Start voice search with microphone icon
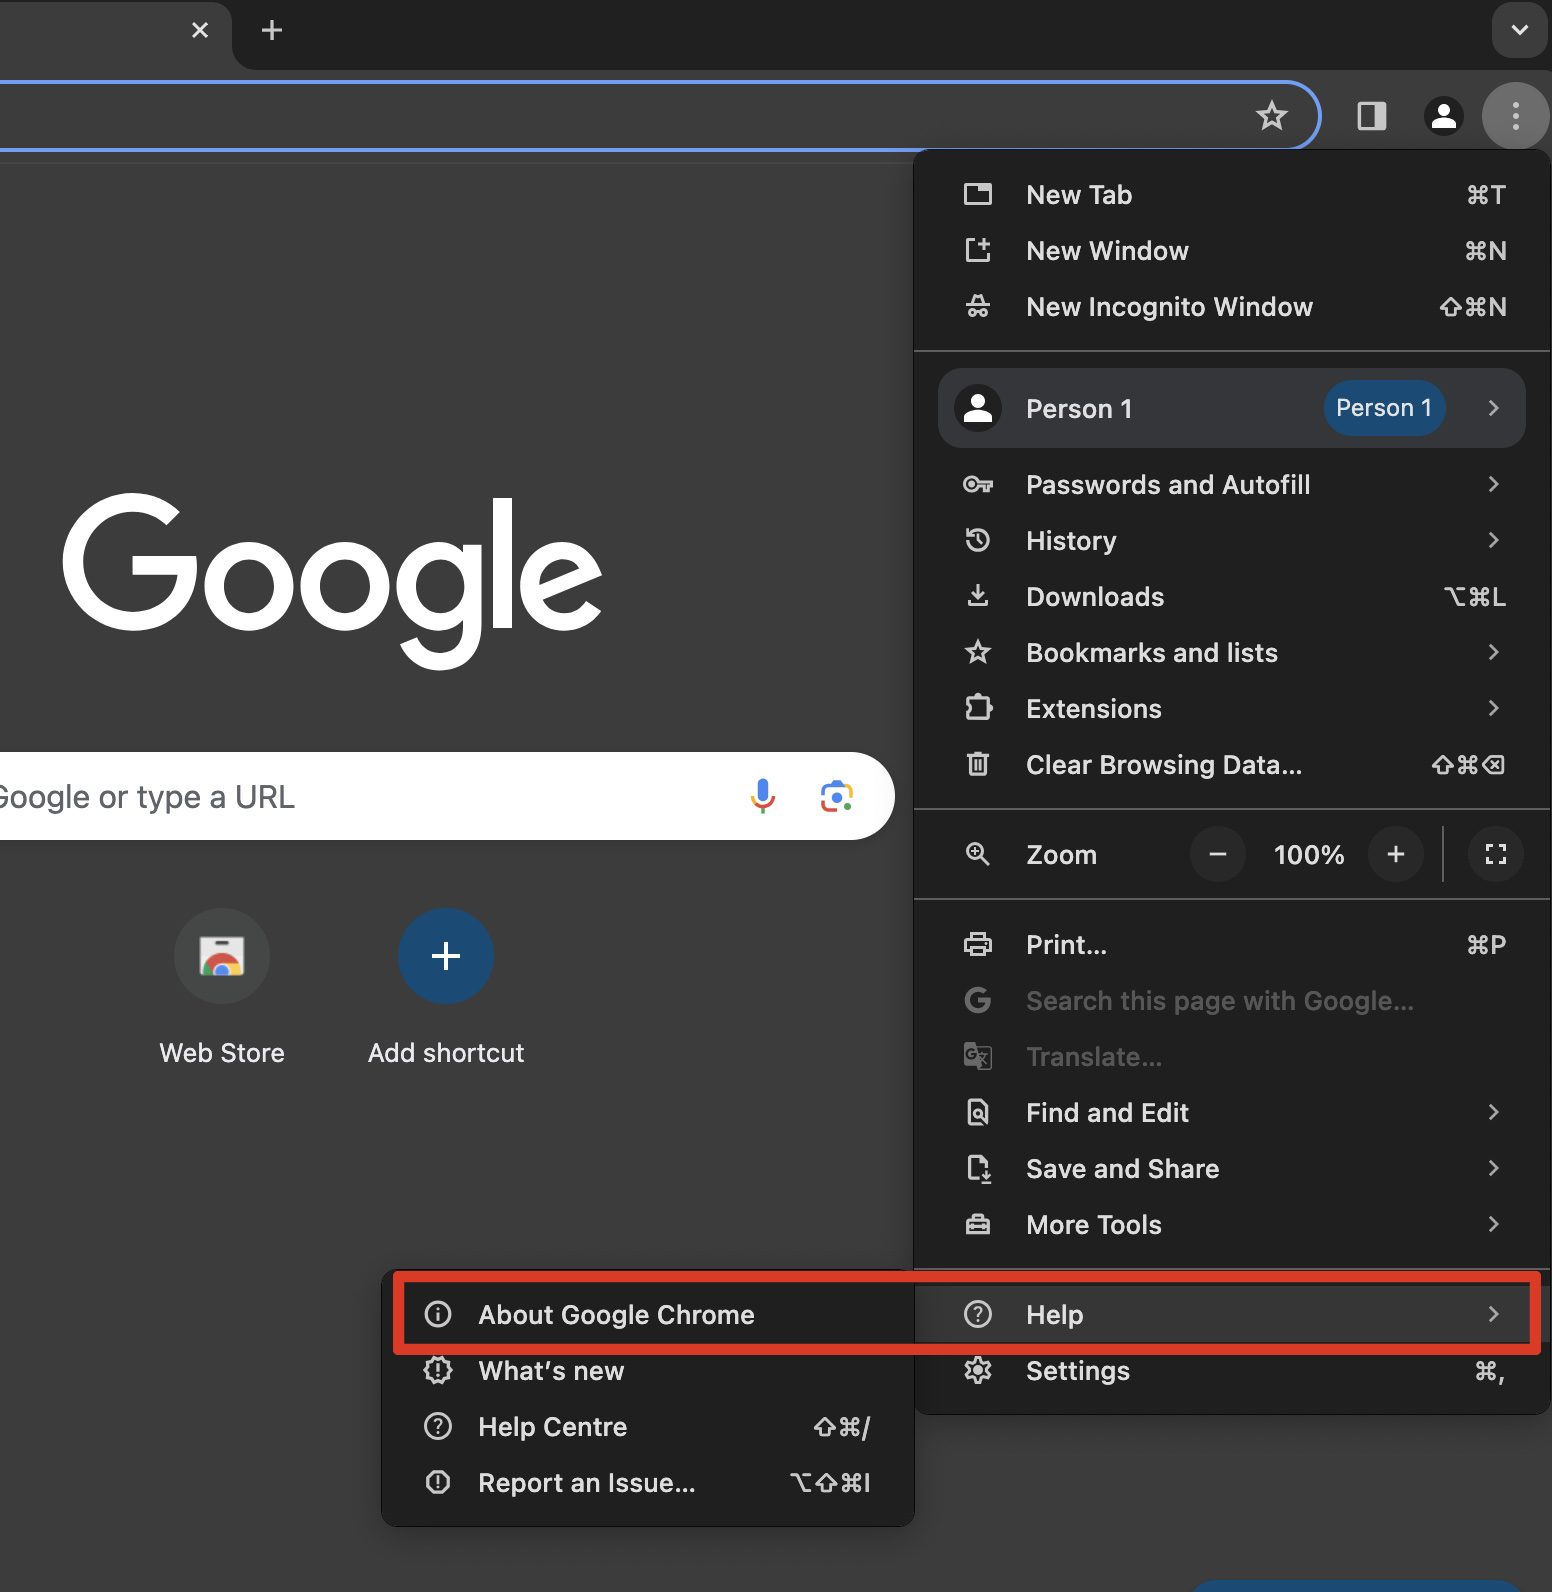This screenshot has height=1592, width=1552. click(762, 796)
